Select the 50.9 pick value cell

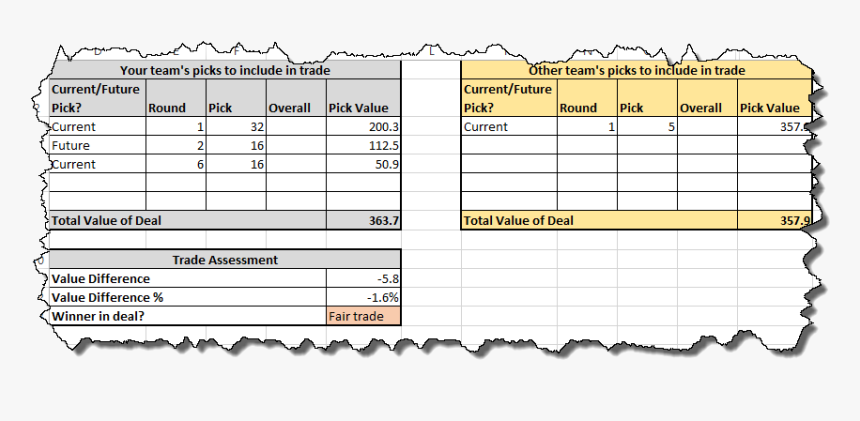[363, 165]
